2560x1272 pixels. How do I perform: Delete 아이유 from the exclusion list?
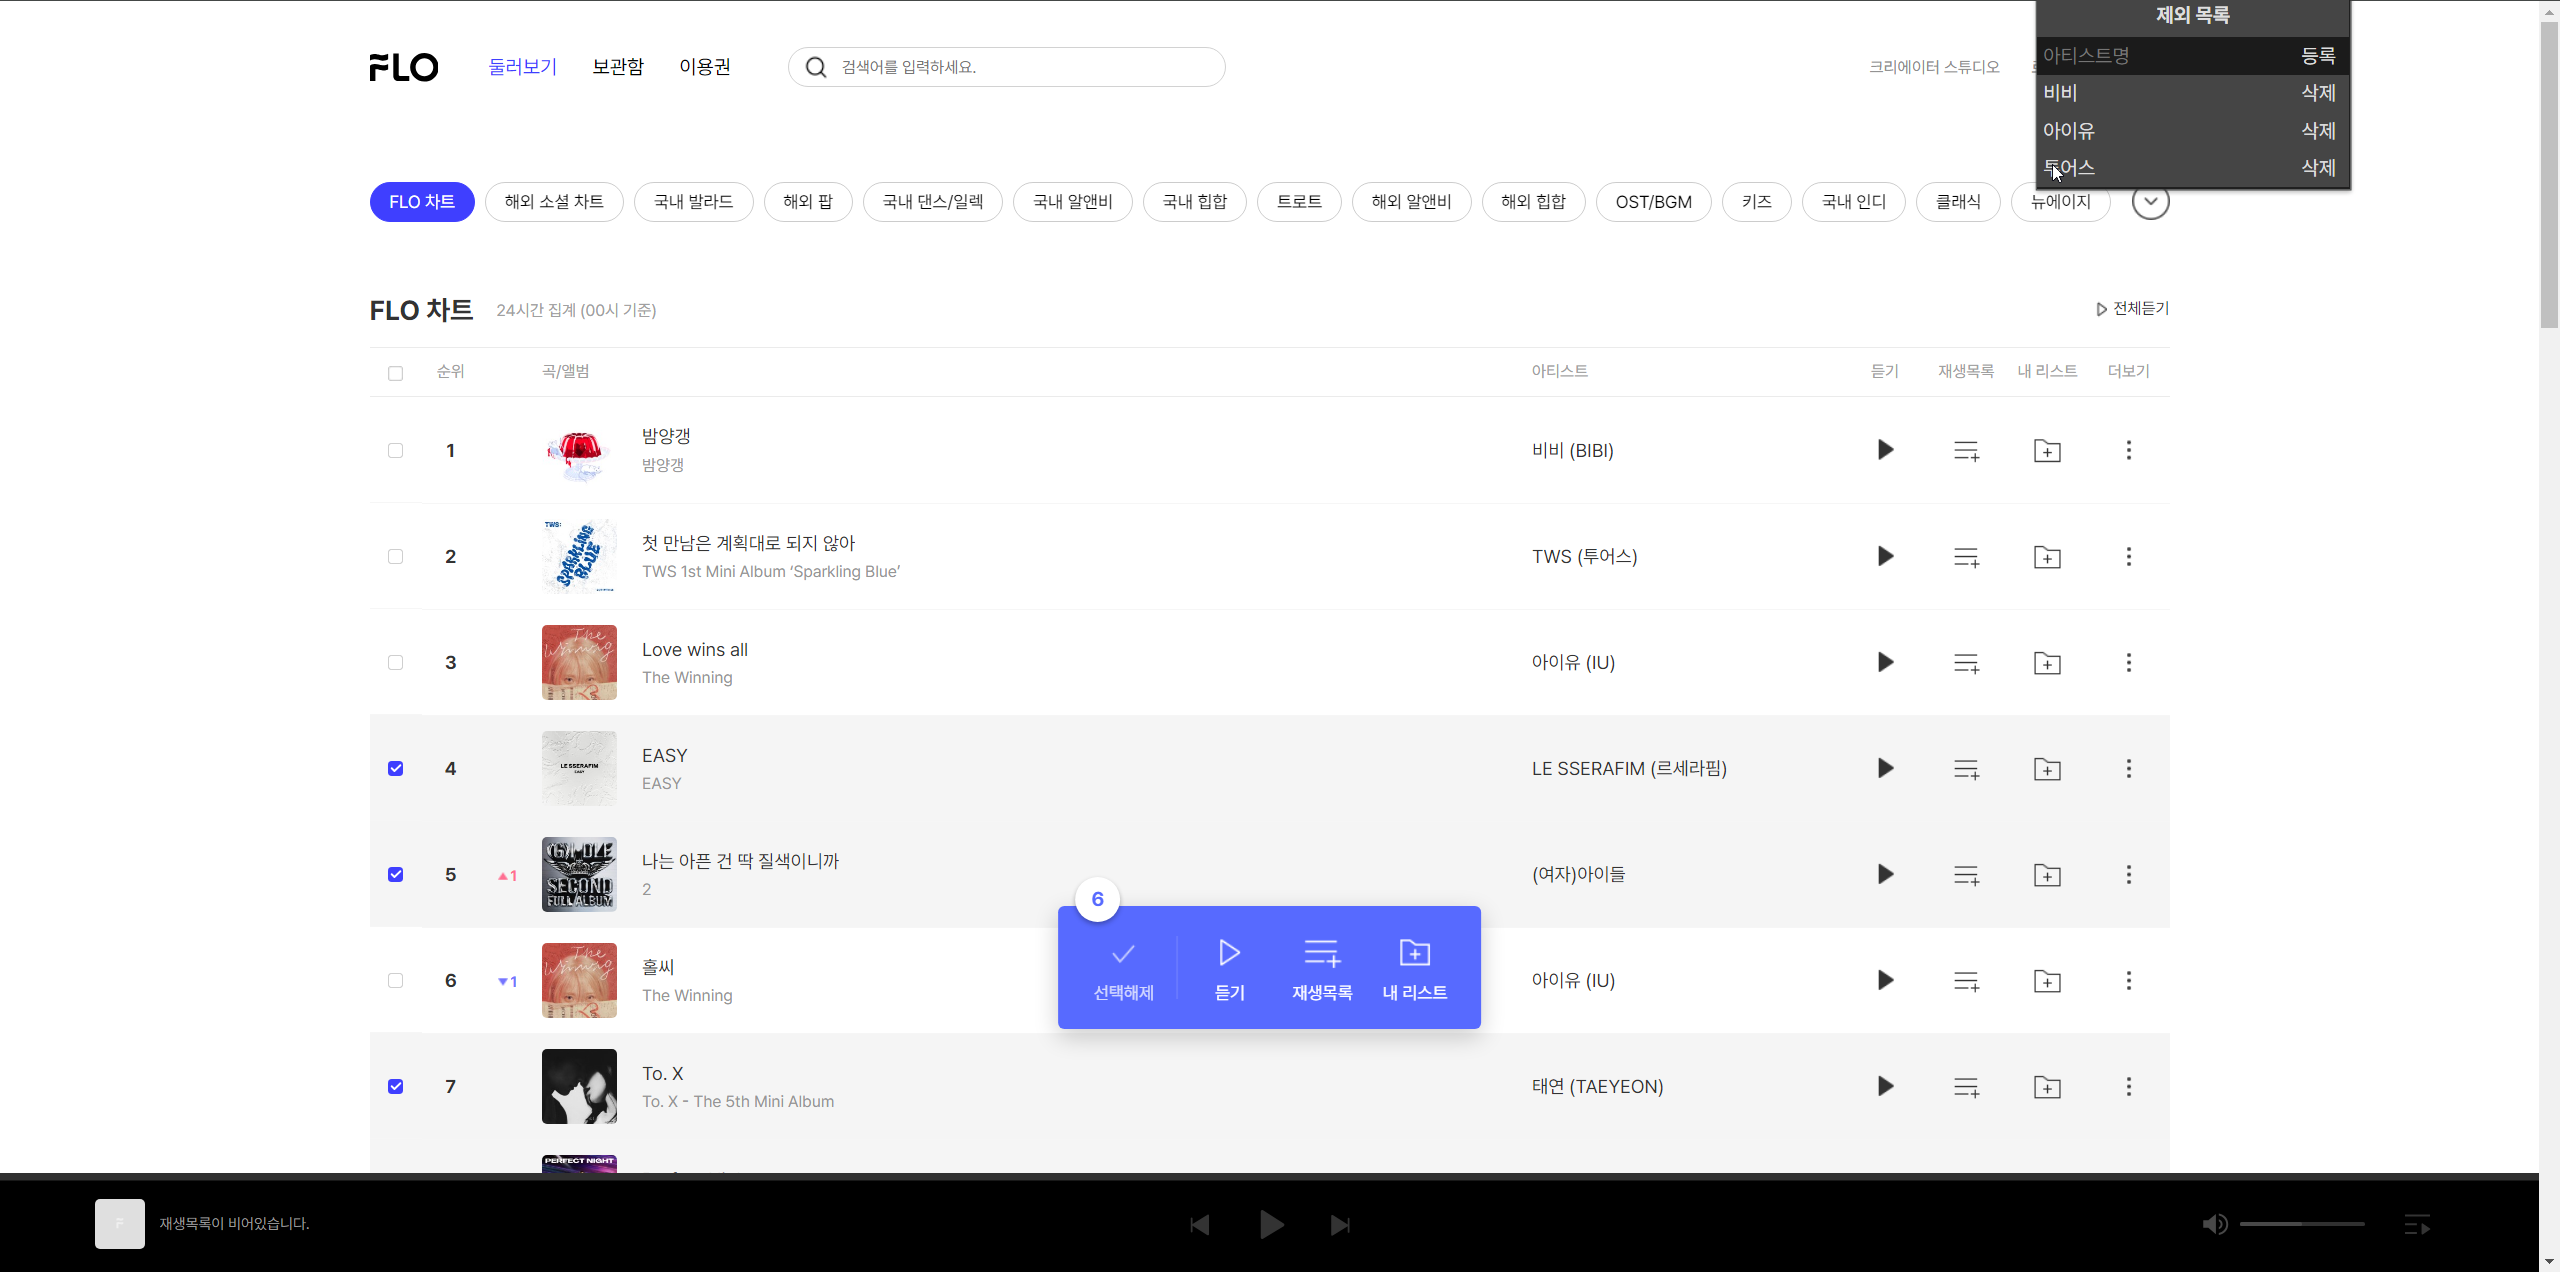pos(2317,131)
